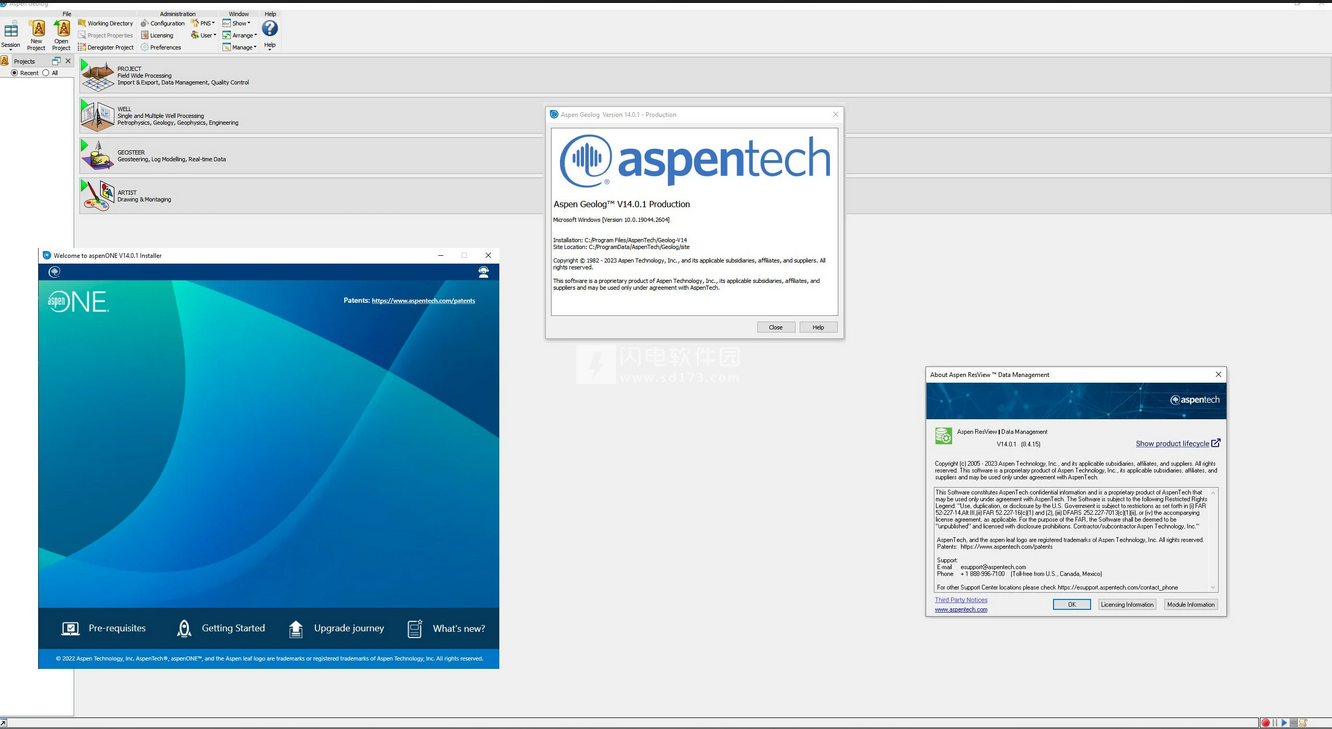The width and height of the screenshot is (1332, 729).
Task: Open Working Directory in File group
Action: (105, 23)
